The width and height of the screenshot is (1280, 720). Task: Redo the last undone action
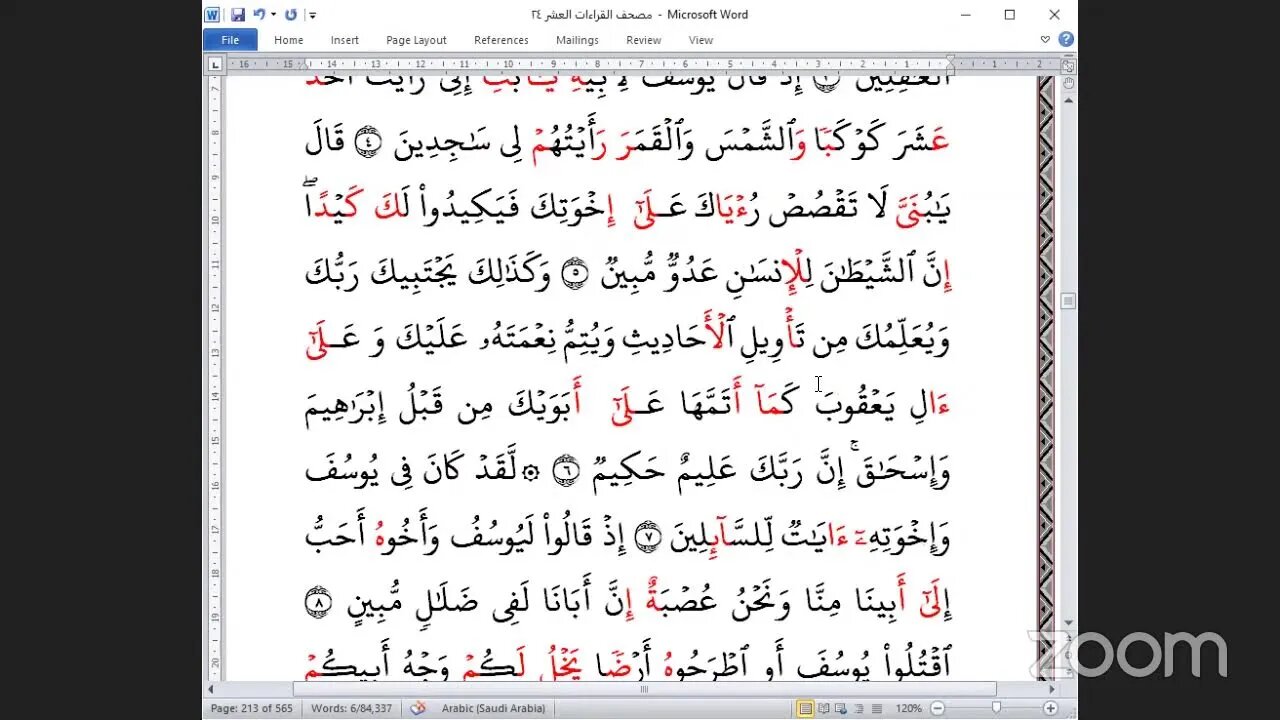click(290, 15)
